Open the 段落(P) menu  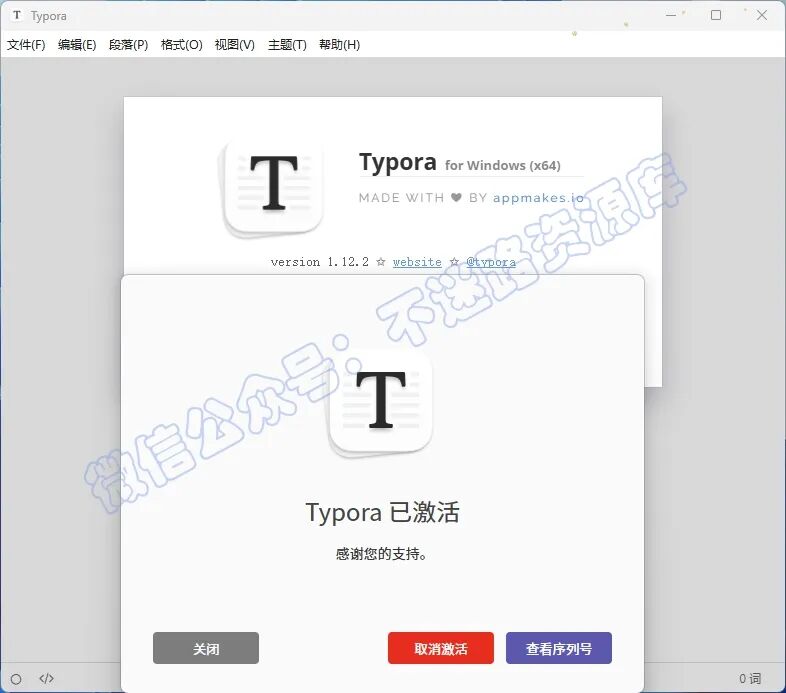coord(128,45)
